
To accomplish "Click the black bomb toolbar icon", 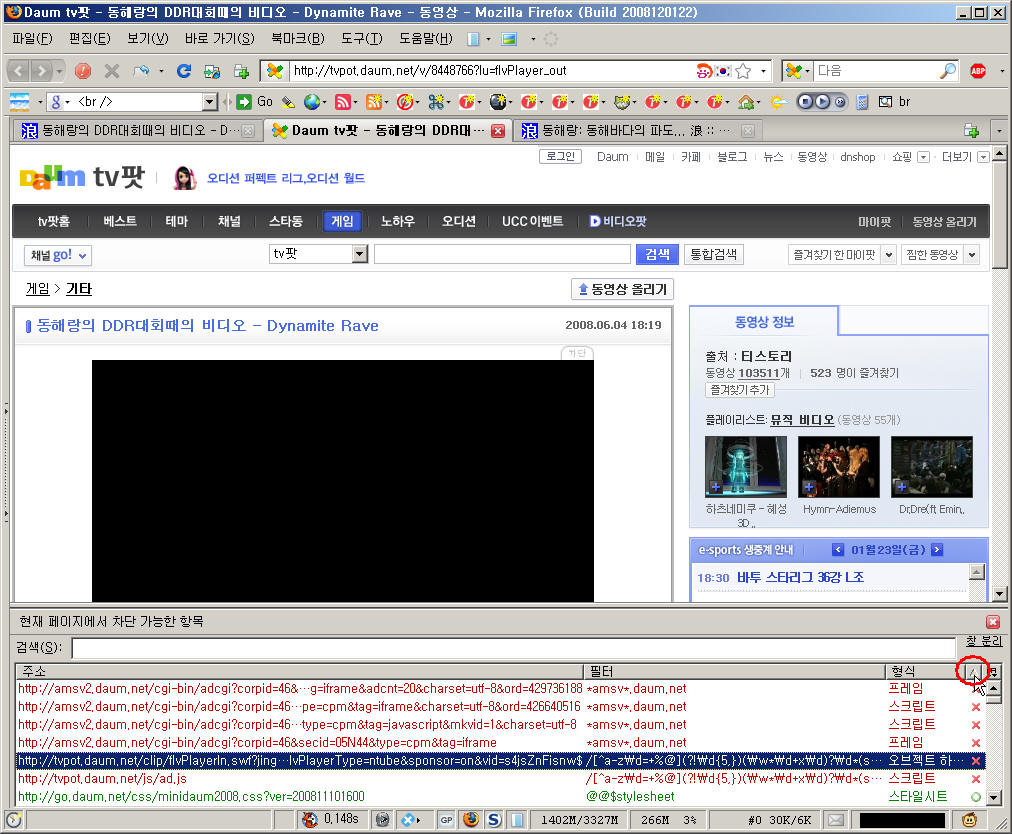I will (x=497, y=102).
